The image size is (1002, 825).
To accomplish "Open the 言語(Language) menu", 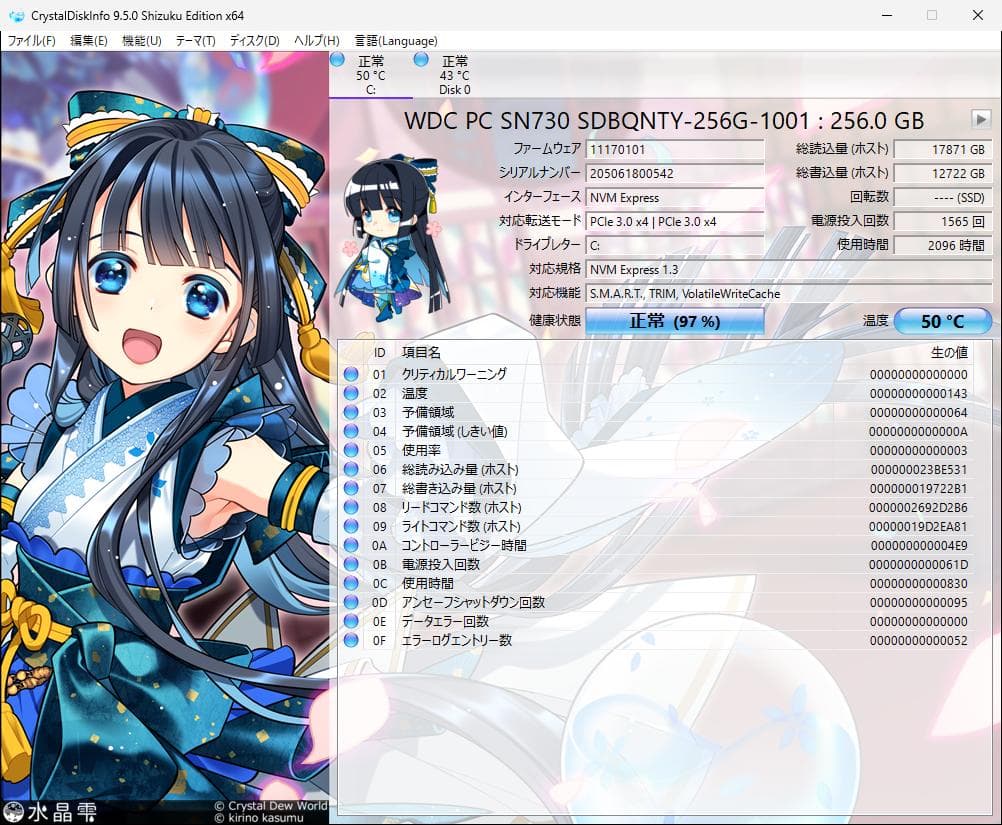I will (x=395, y=40).
